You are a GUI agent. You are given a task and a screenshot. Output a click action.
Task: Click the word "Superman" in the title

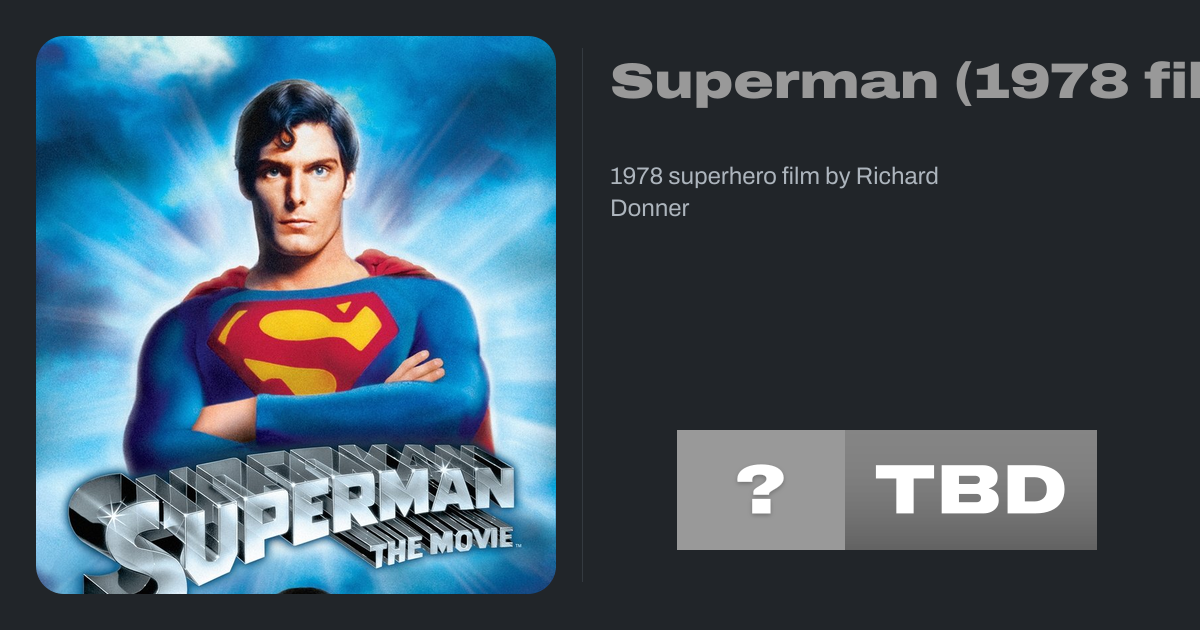click(x=774, y=81)
